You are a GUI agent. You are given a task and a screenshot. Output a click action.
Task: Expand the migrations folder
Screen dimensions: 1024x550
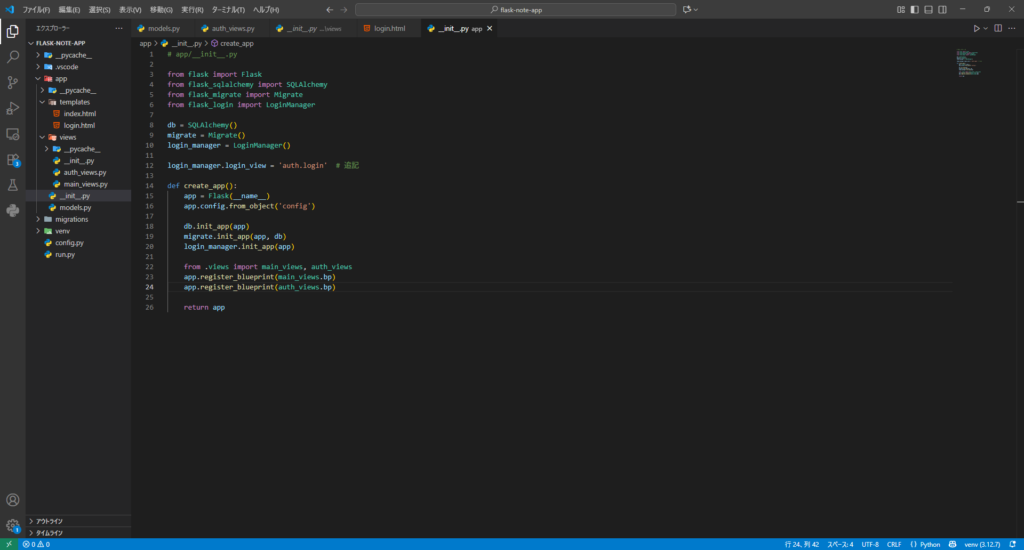(x=72, y=219)
